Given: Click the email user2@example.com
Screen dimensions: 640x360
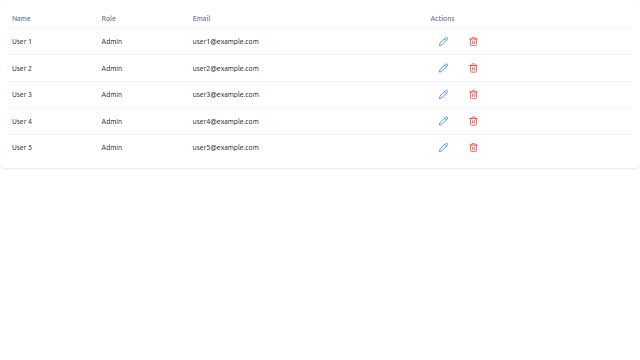Looking at the screenshot, I should tap(226, 68).
